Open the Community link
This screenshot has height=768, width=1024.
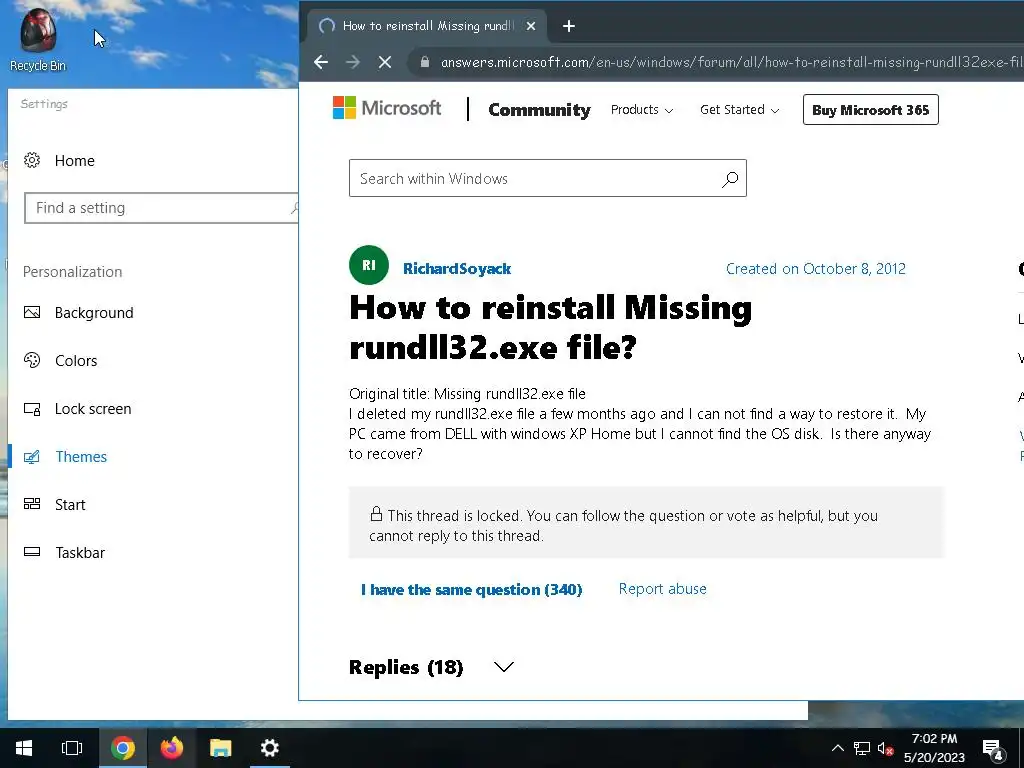click(x=539, y=110)
